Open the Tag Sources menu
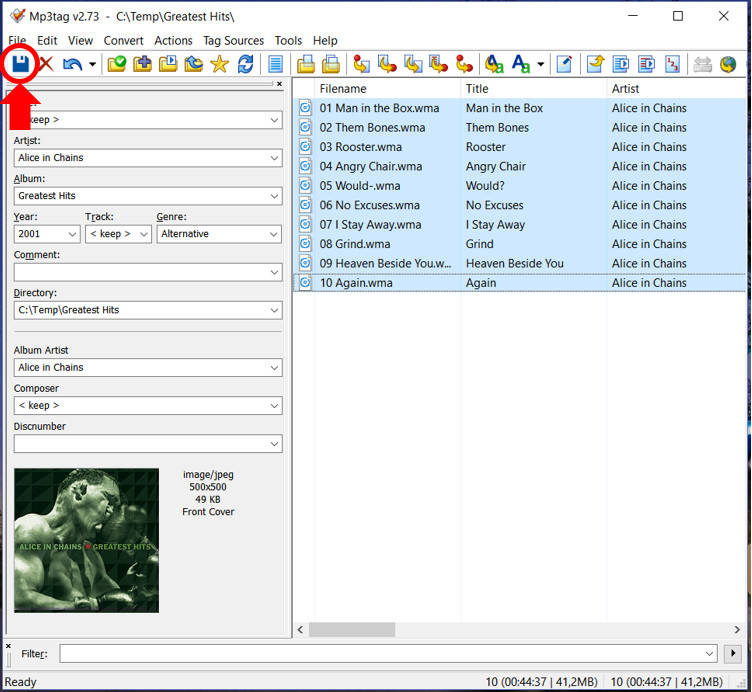The height and width of the screenshot is (692, 752). click(233, 41)
